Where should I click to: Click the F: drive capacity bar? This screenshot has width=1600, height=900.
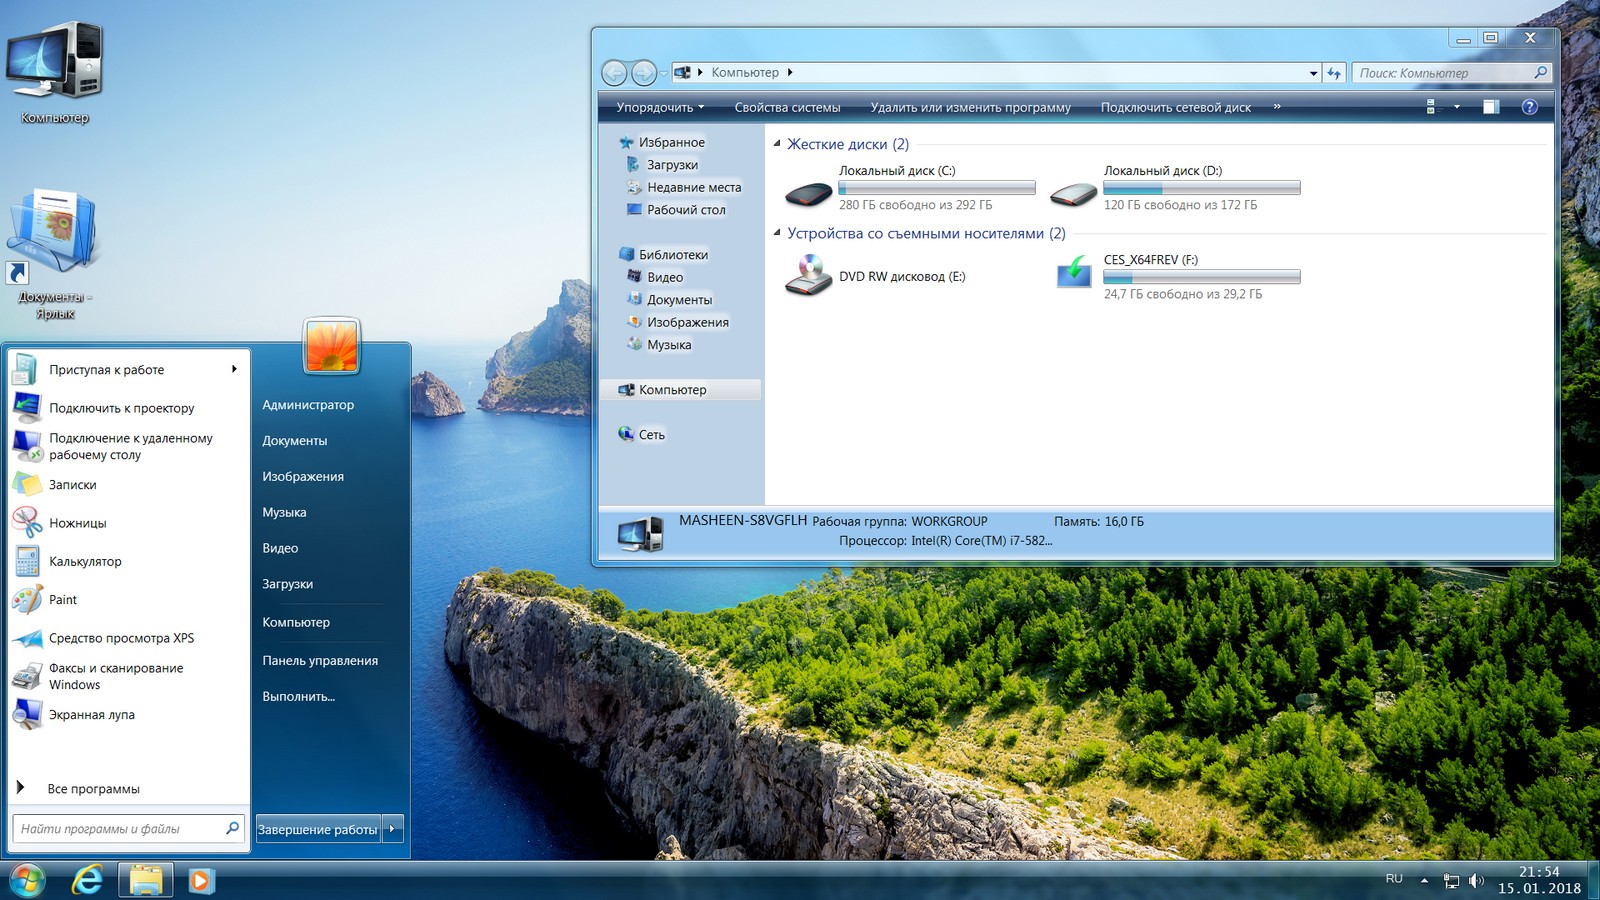pos(1201,277)
